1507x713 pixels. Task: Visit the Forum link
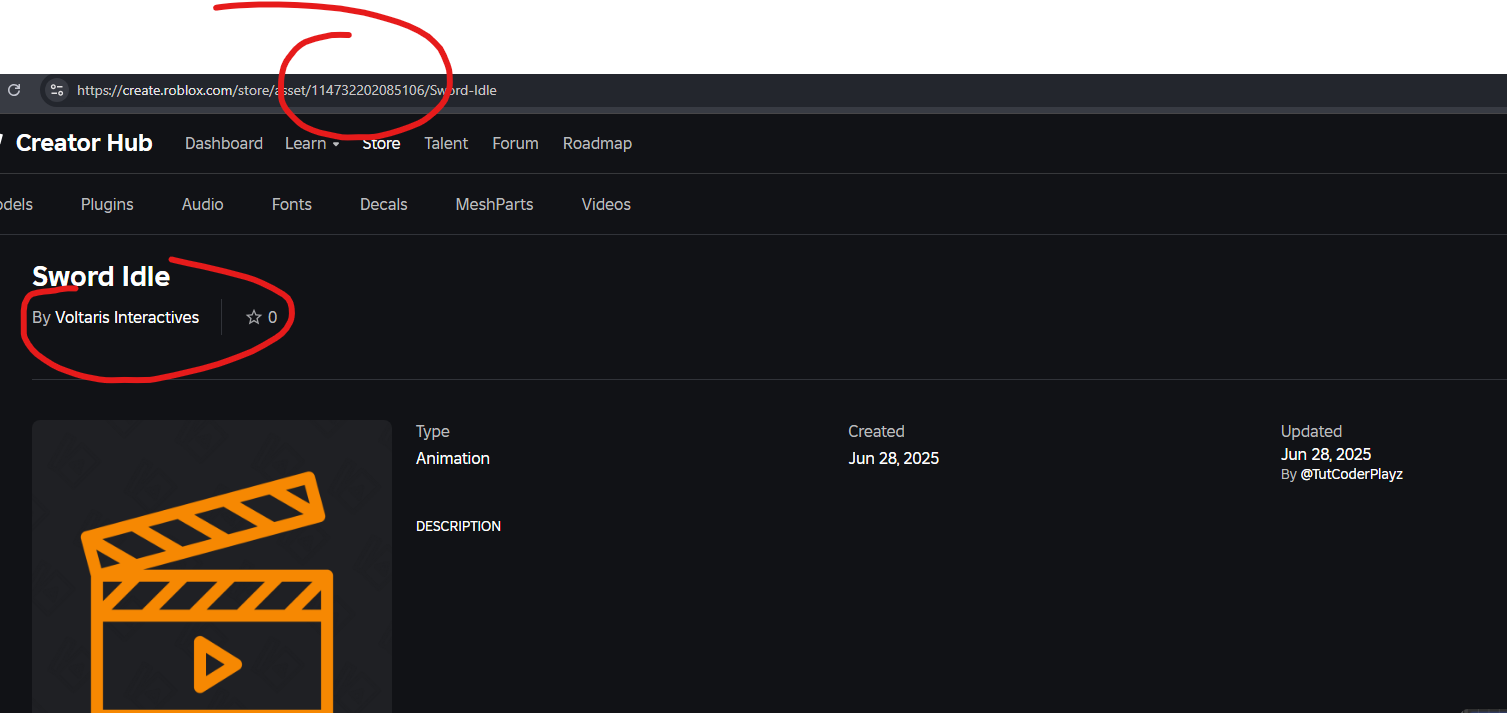(515, 143)
